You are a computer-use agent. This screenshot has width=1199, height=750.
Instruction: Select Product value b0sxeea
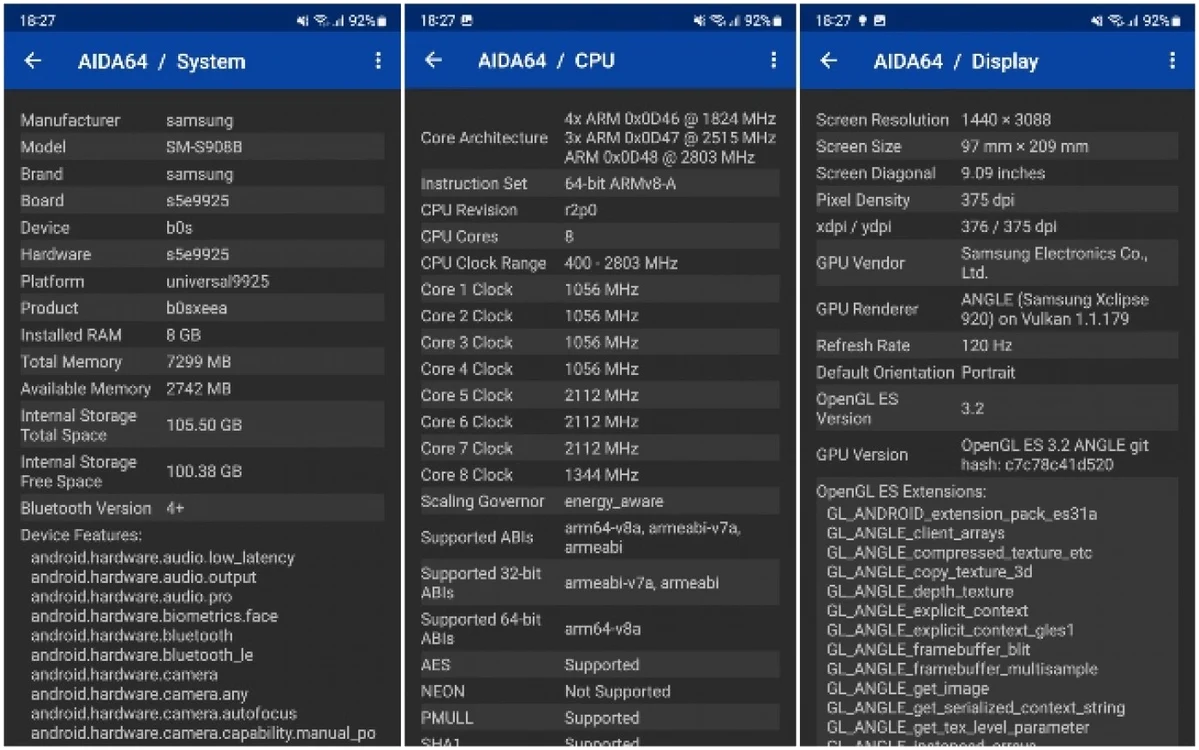pos(197,308)
